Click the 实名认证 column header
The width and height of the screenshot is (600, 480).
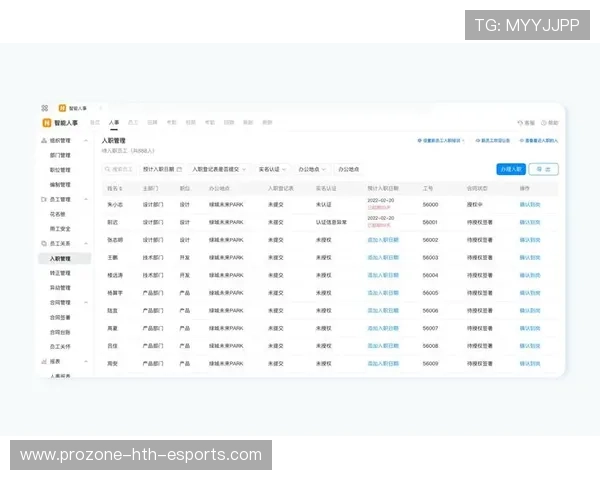coord(326,188)
